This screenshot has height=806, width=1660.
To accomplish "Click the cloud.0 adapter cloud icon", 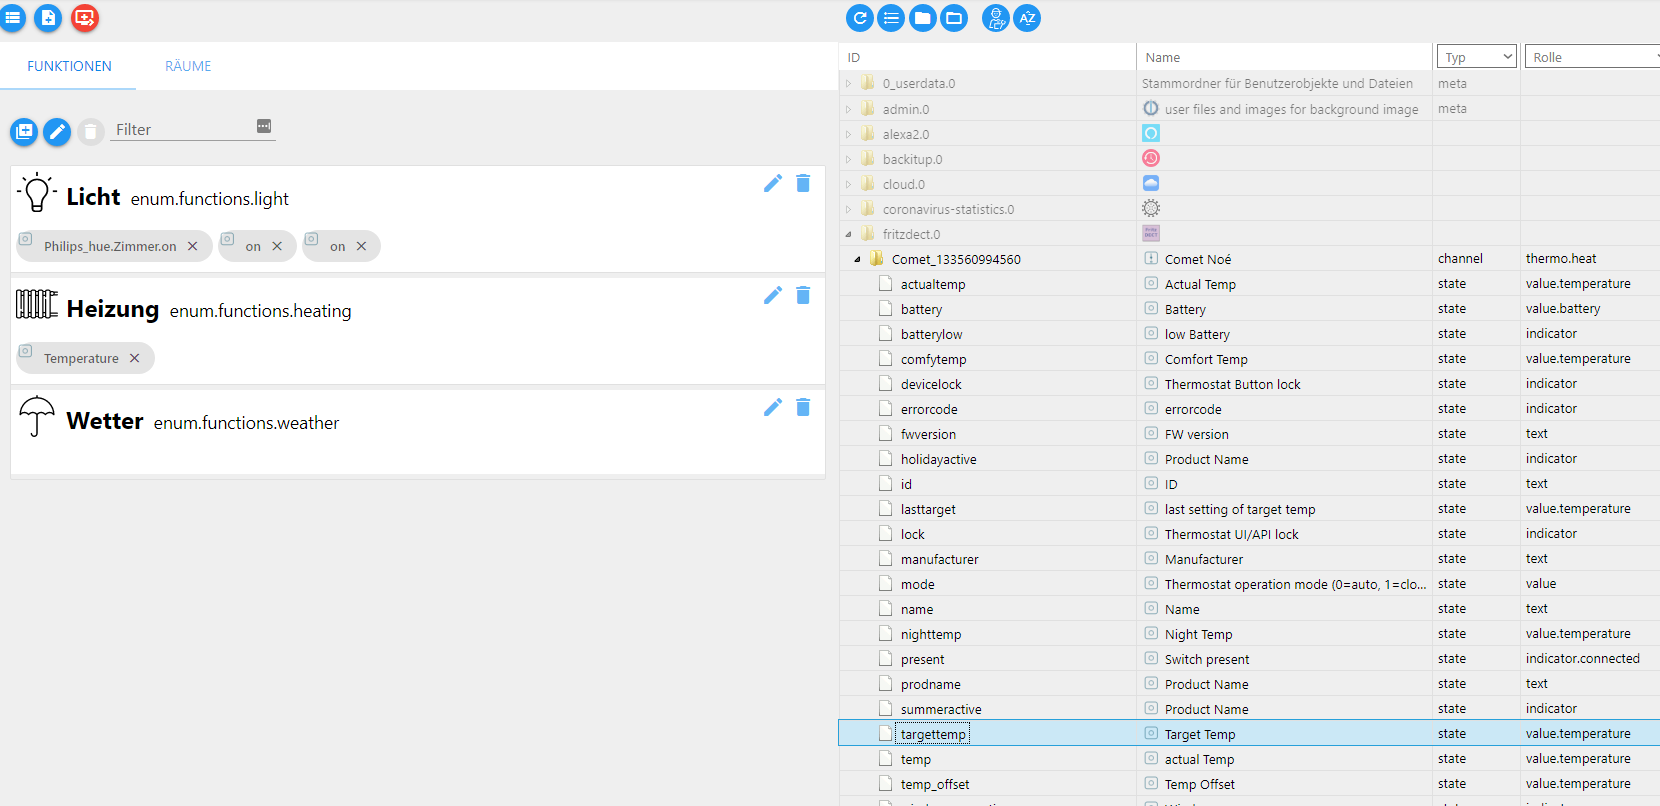I will [x=1151, y=183].
